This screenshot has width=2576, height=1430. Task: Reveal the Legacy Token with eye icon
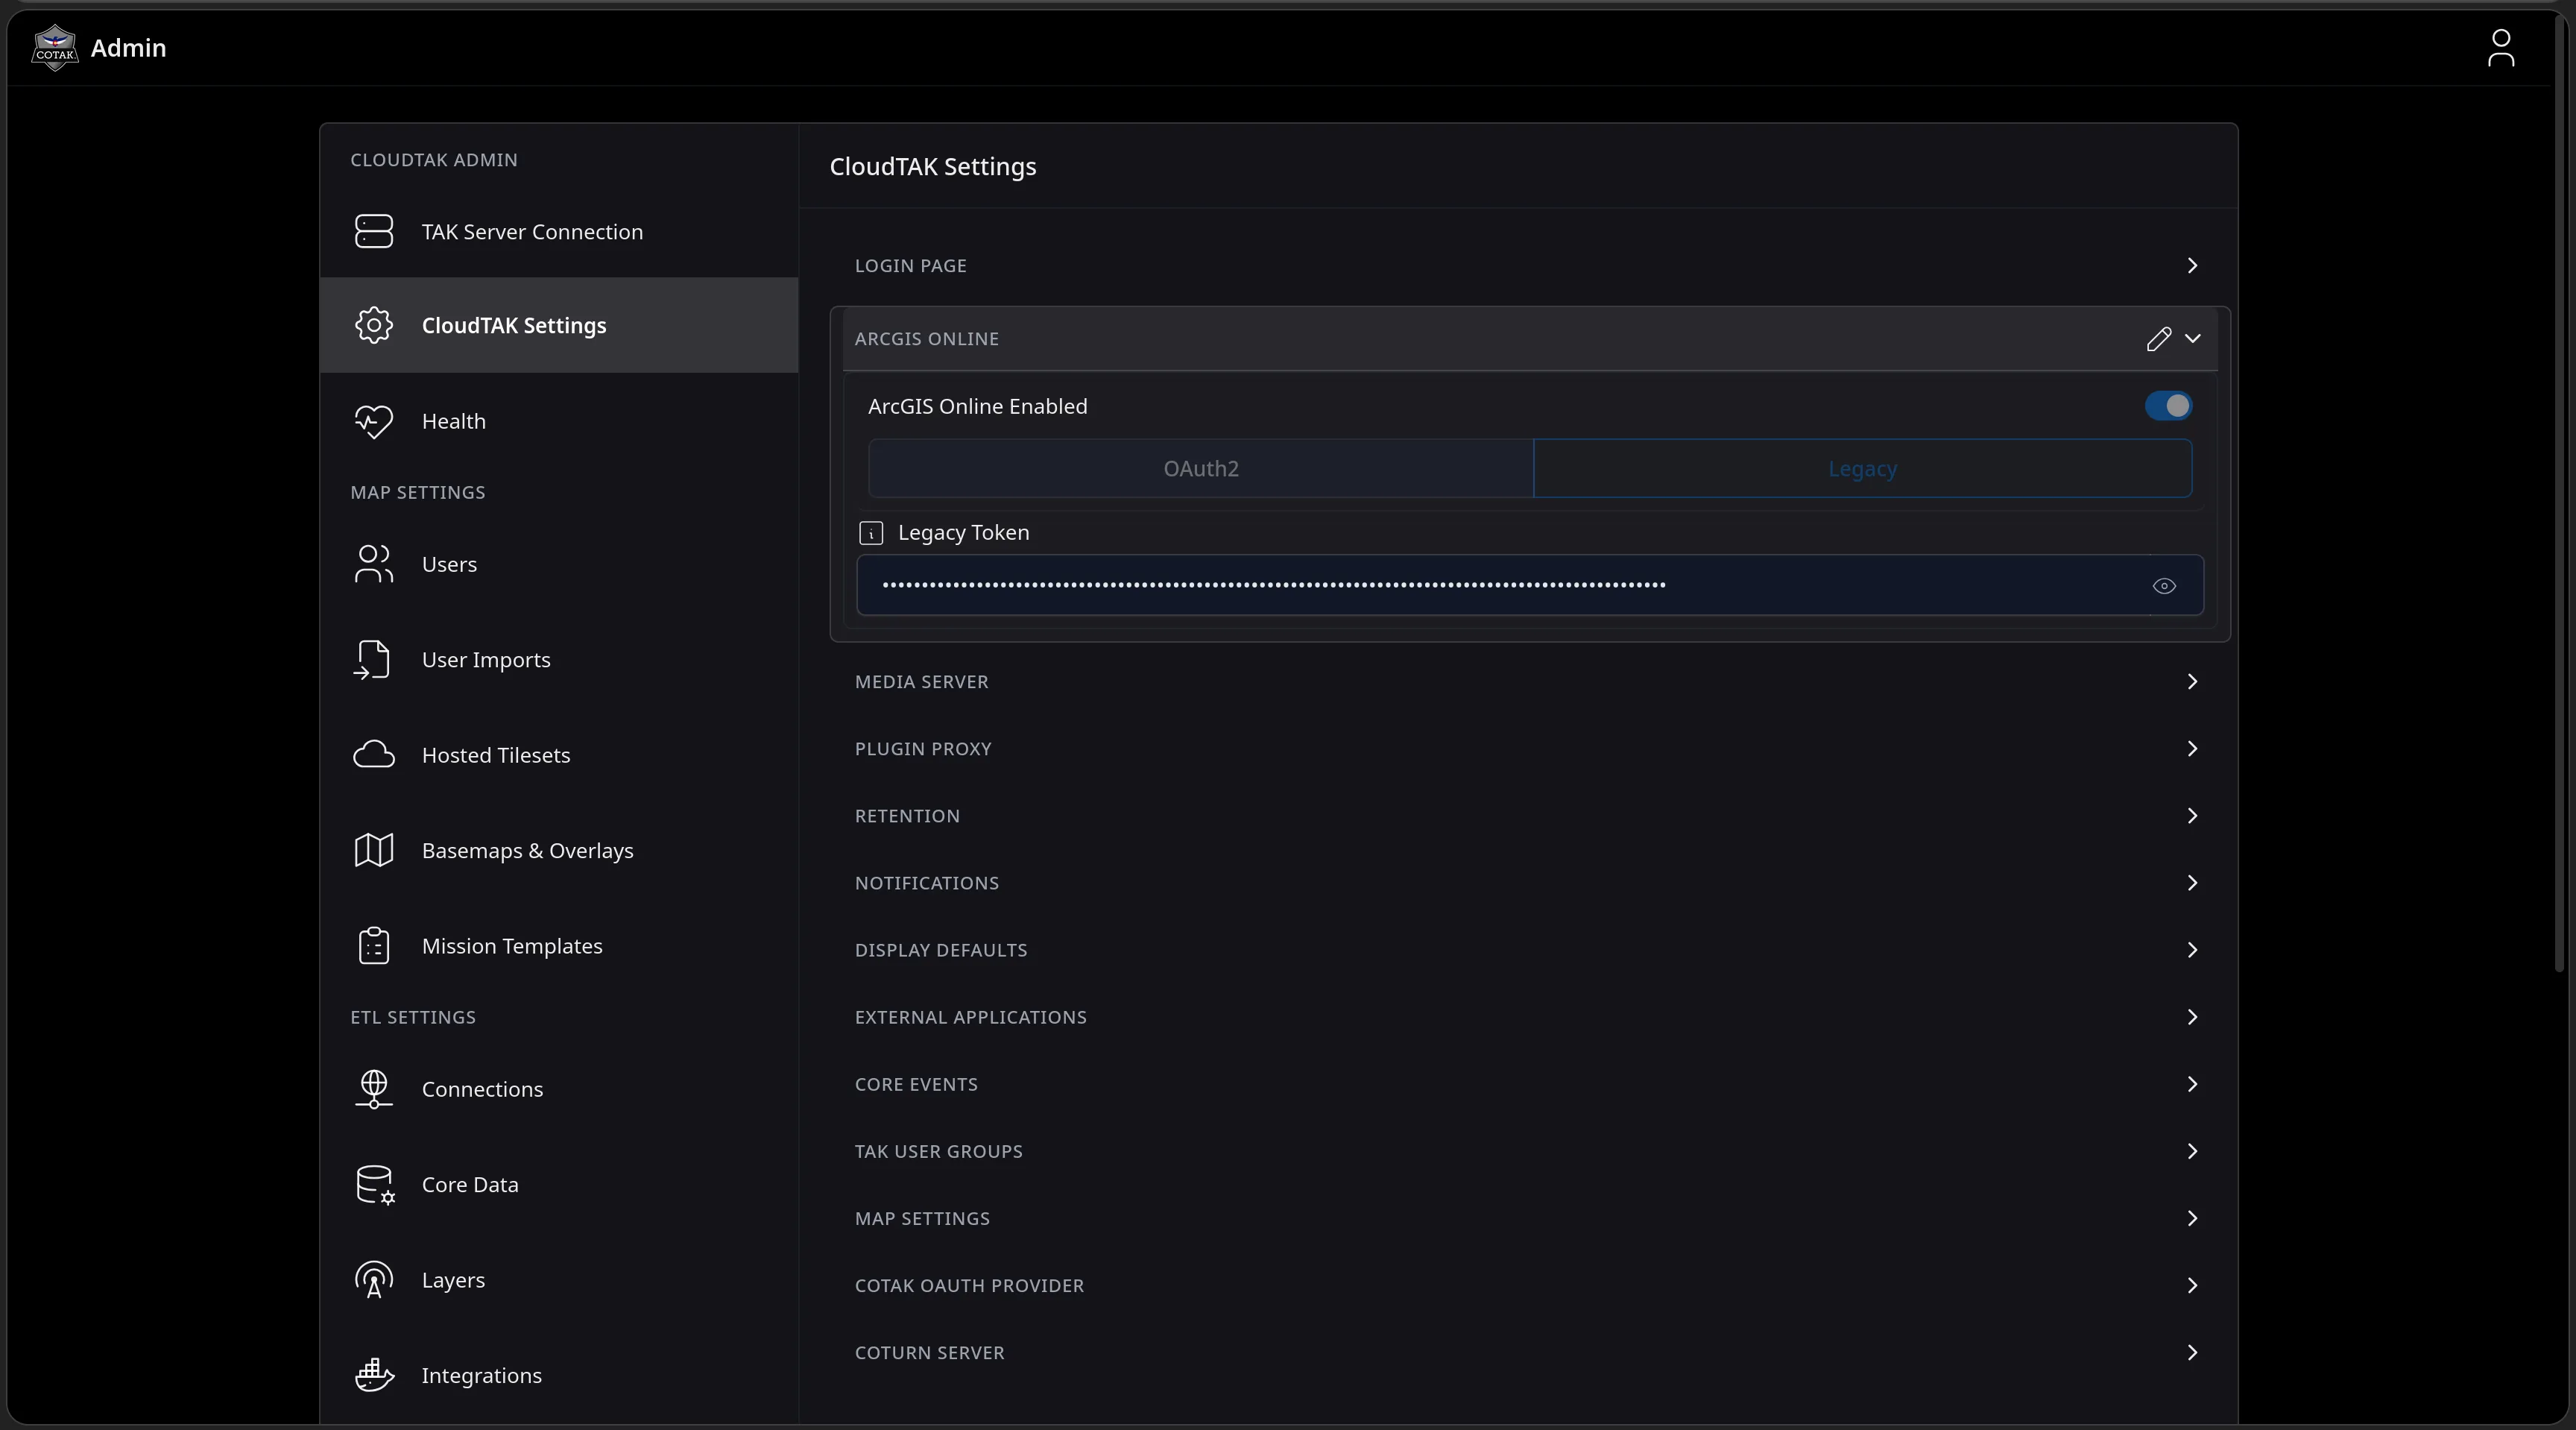click(x=2164, y=586)
